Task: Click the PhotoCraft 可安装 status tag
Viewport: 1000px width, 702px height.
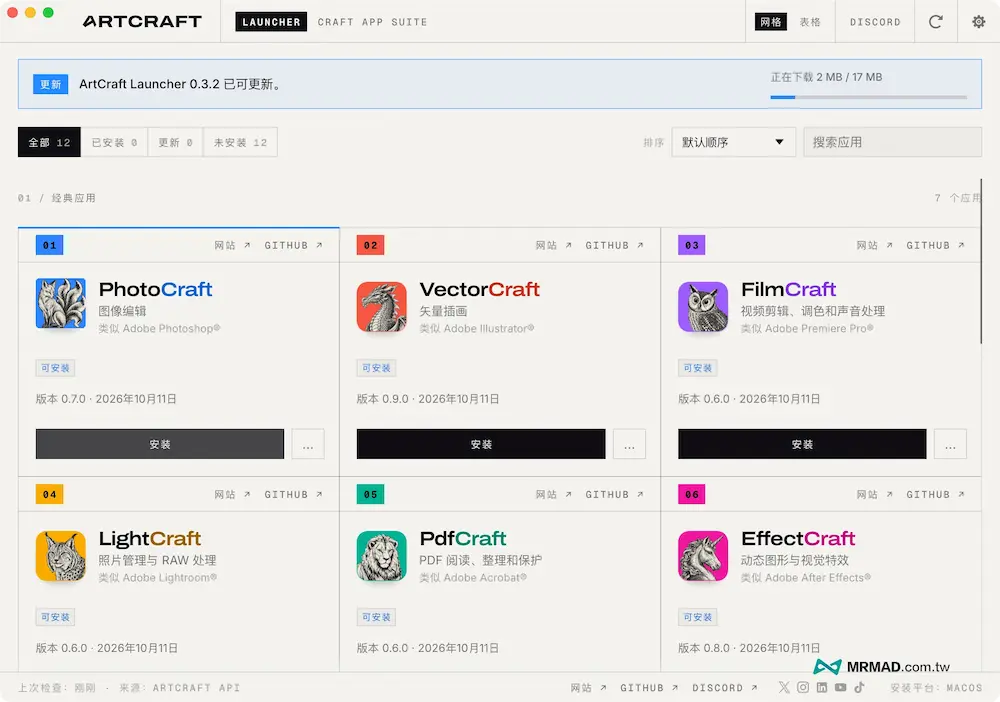Action: tap(55, 368)
